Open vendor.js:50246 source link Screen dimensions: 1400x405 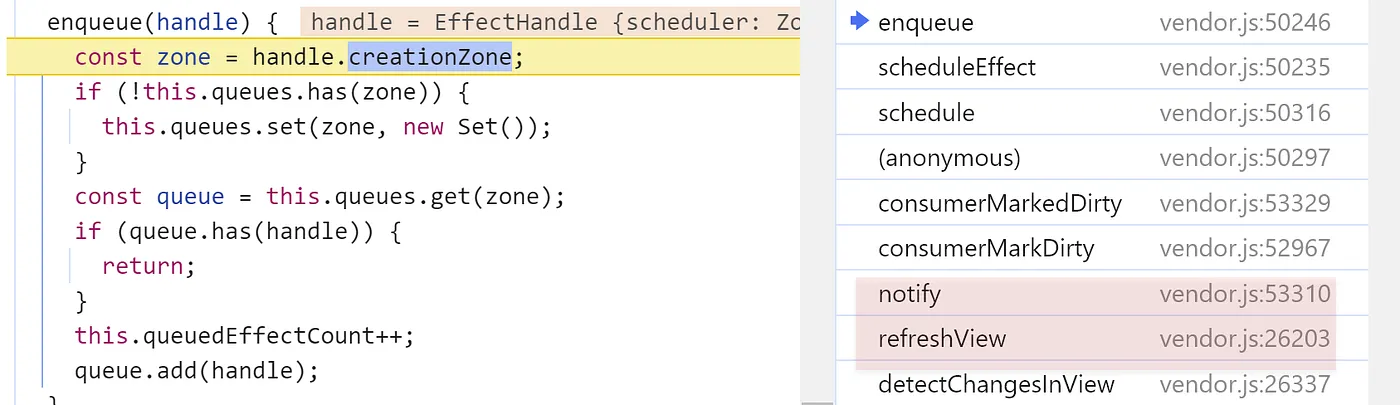coord(1245,22)
